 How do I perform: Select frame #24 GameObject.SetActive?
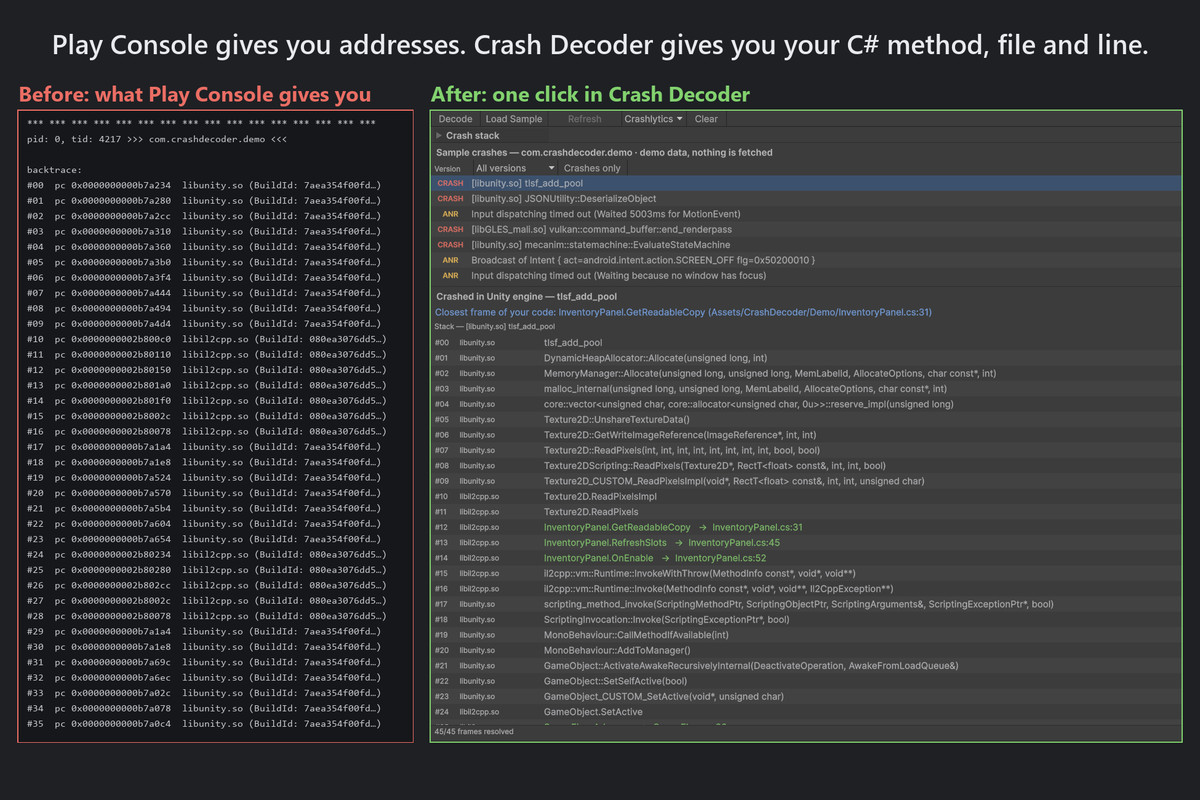[x=807, y=712]
